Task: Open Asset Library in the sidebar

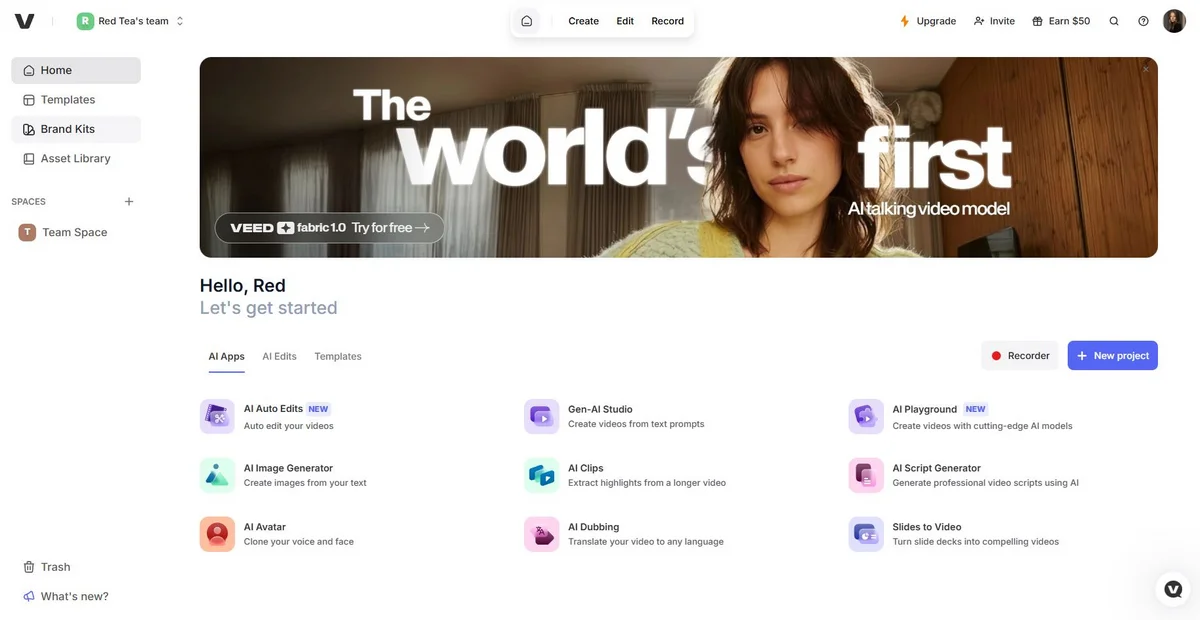Action: point(76,158)
